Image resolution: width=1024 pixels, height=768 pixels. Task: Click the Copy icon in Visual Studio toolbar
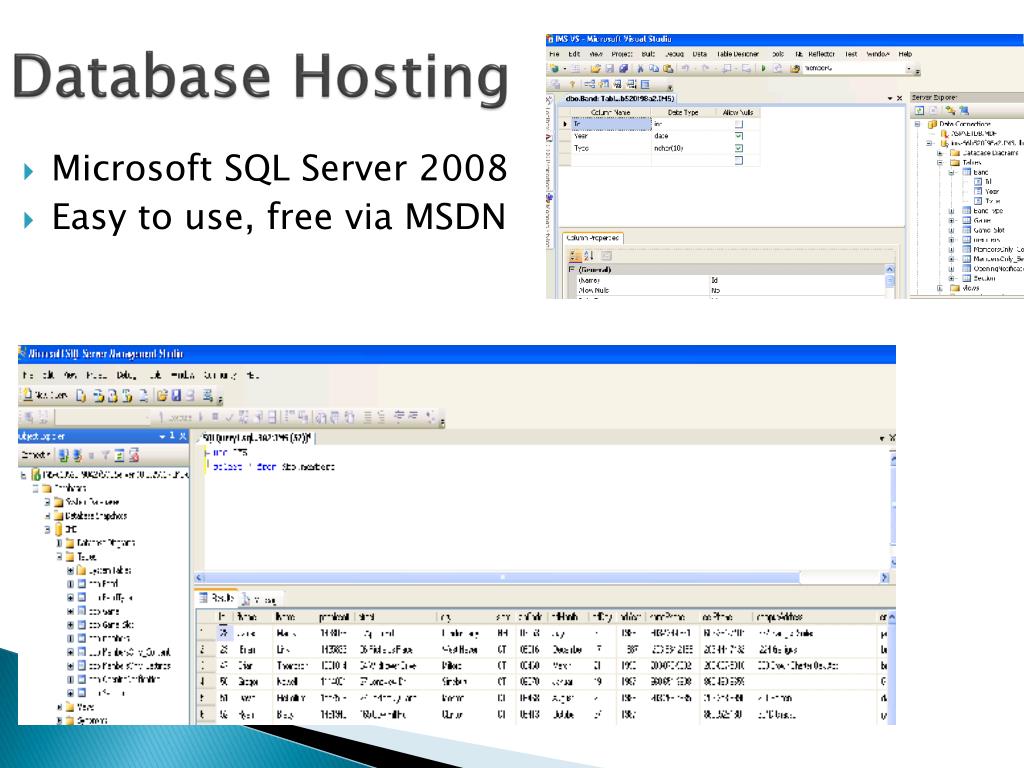(x=653, y=69)
